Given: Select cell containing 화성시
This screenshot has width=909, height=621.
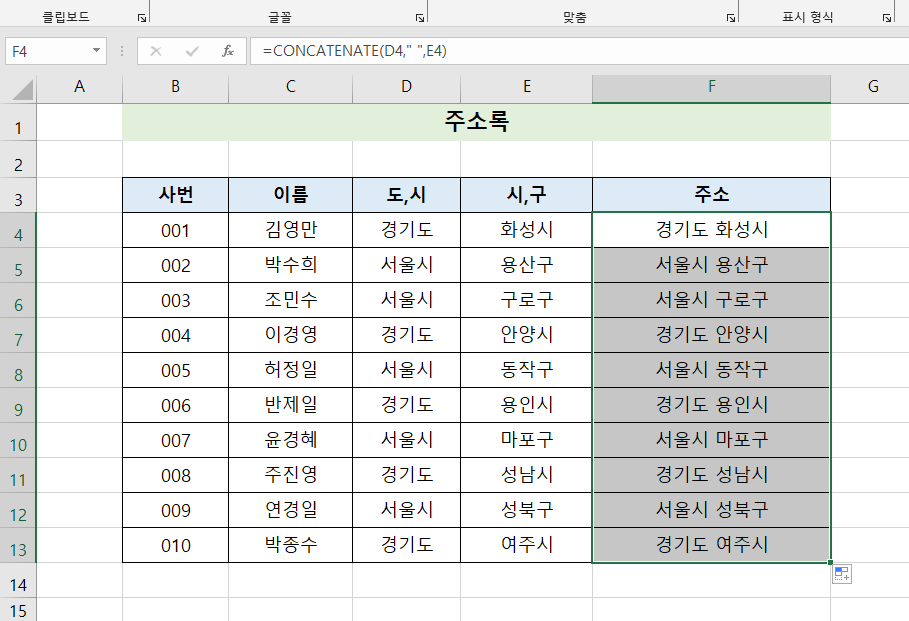Looking at the screenshot, I should [526, 230].
